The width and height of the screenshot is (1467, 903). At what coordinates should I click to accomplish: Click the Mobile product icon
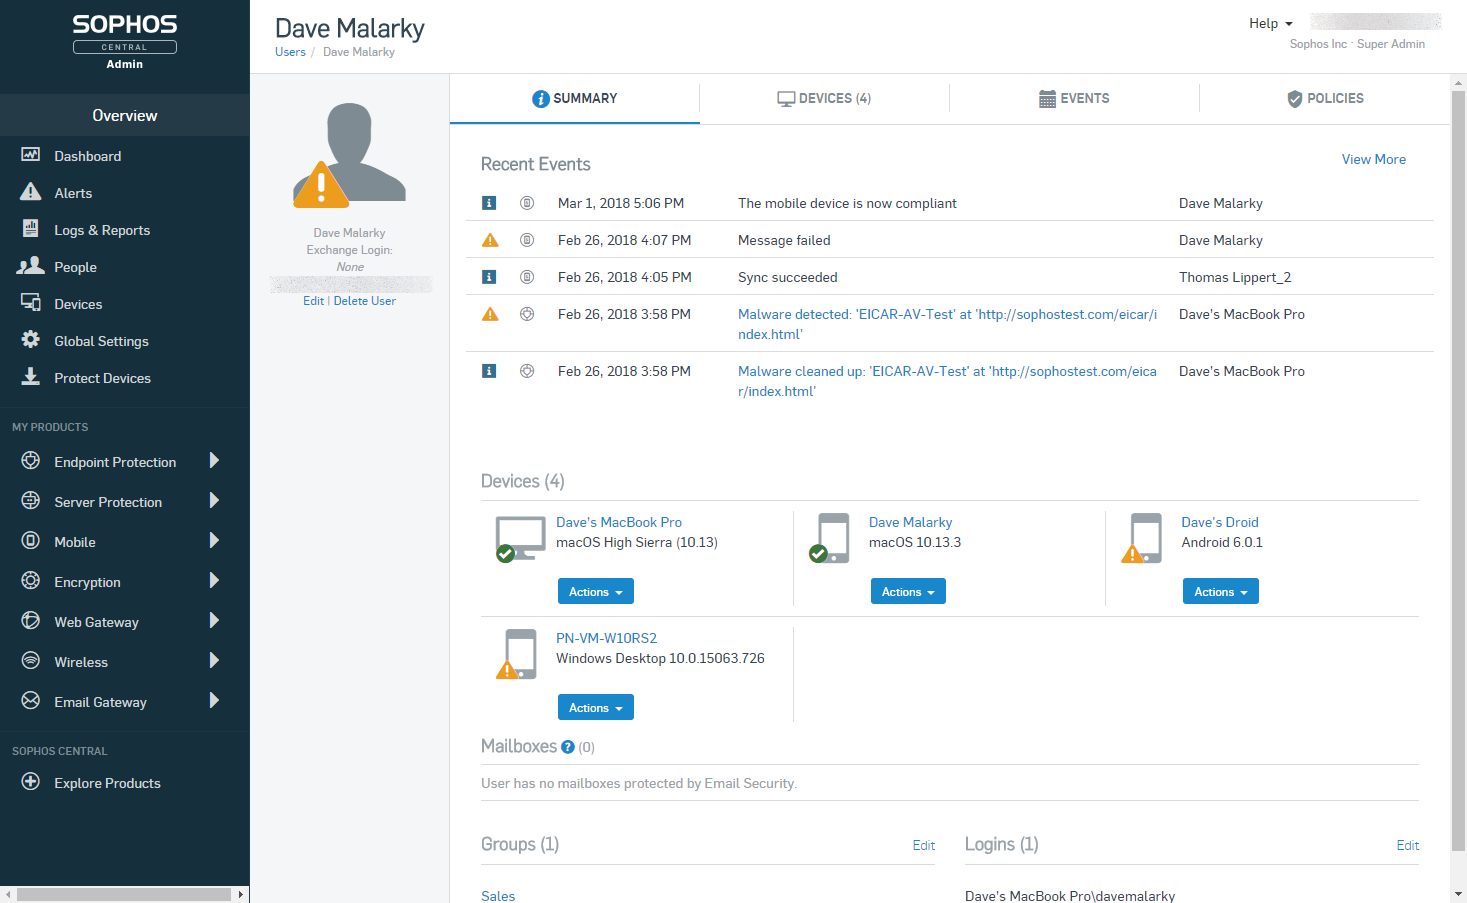[31, 541]
